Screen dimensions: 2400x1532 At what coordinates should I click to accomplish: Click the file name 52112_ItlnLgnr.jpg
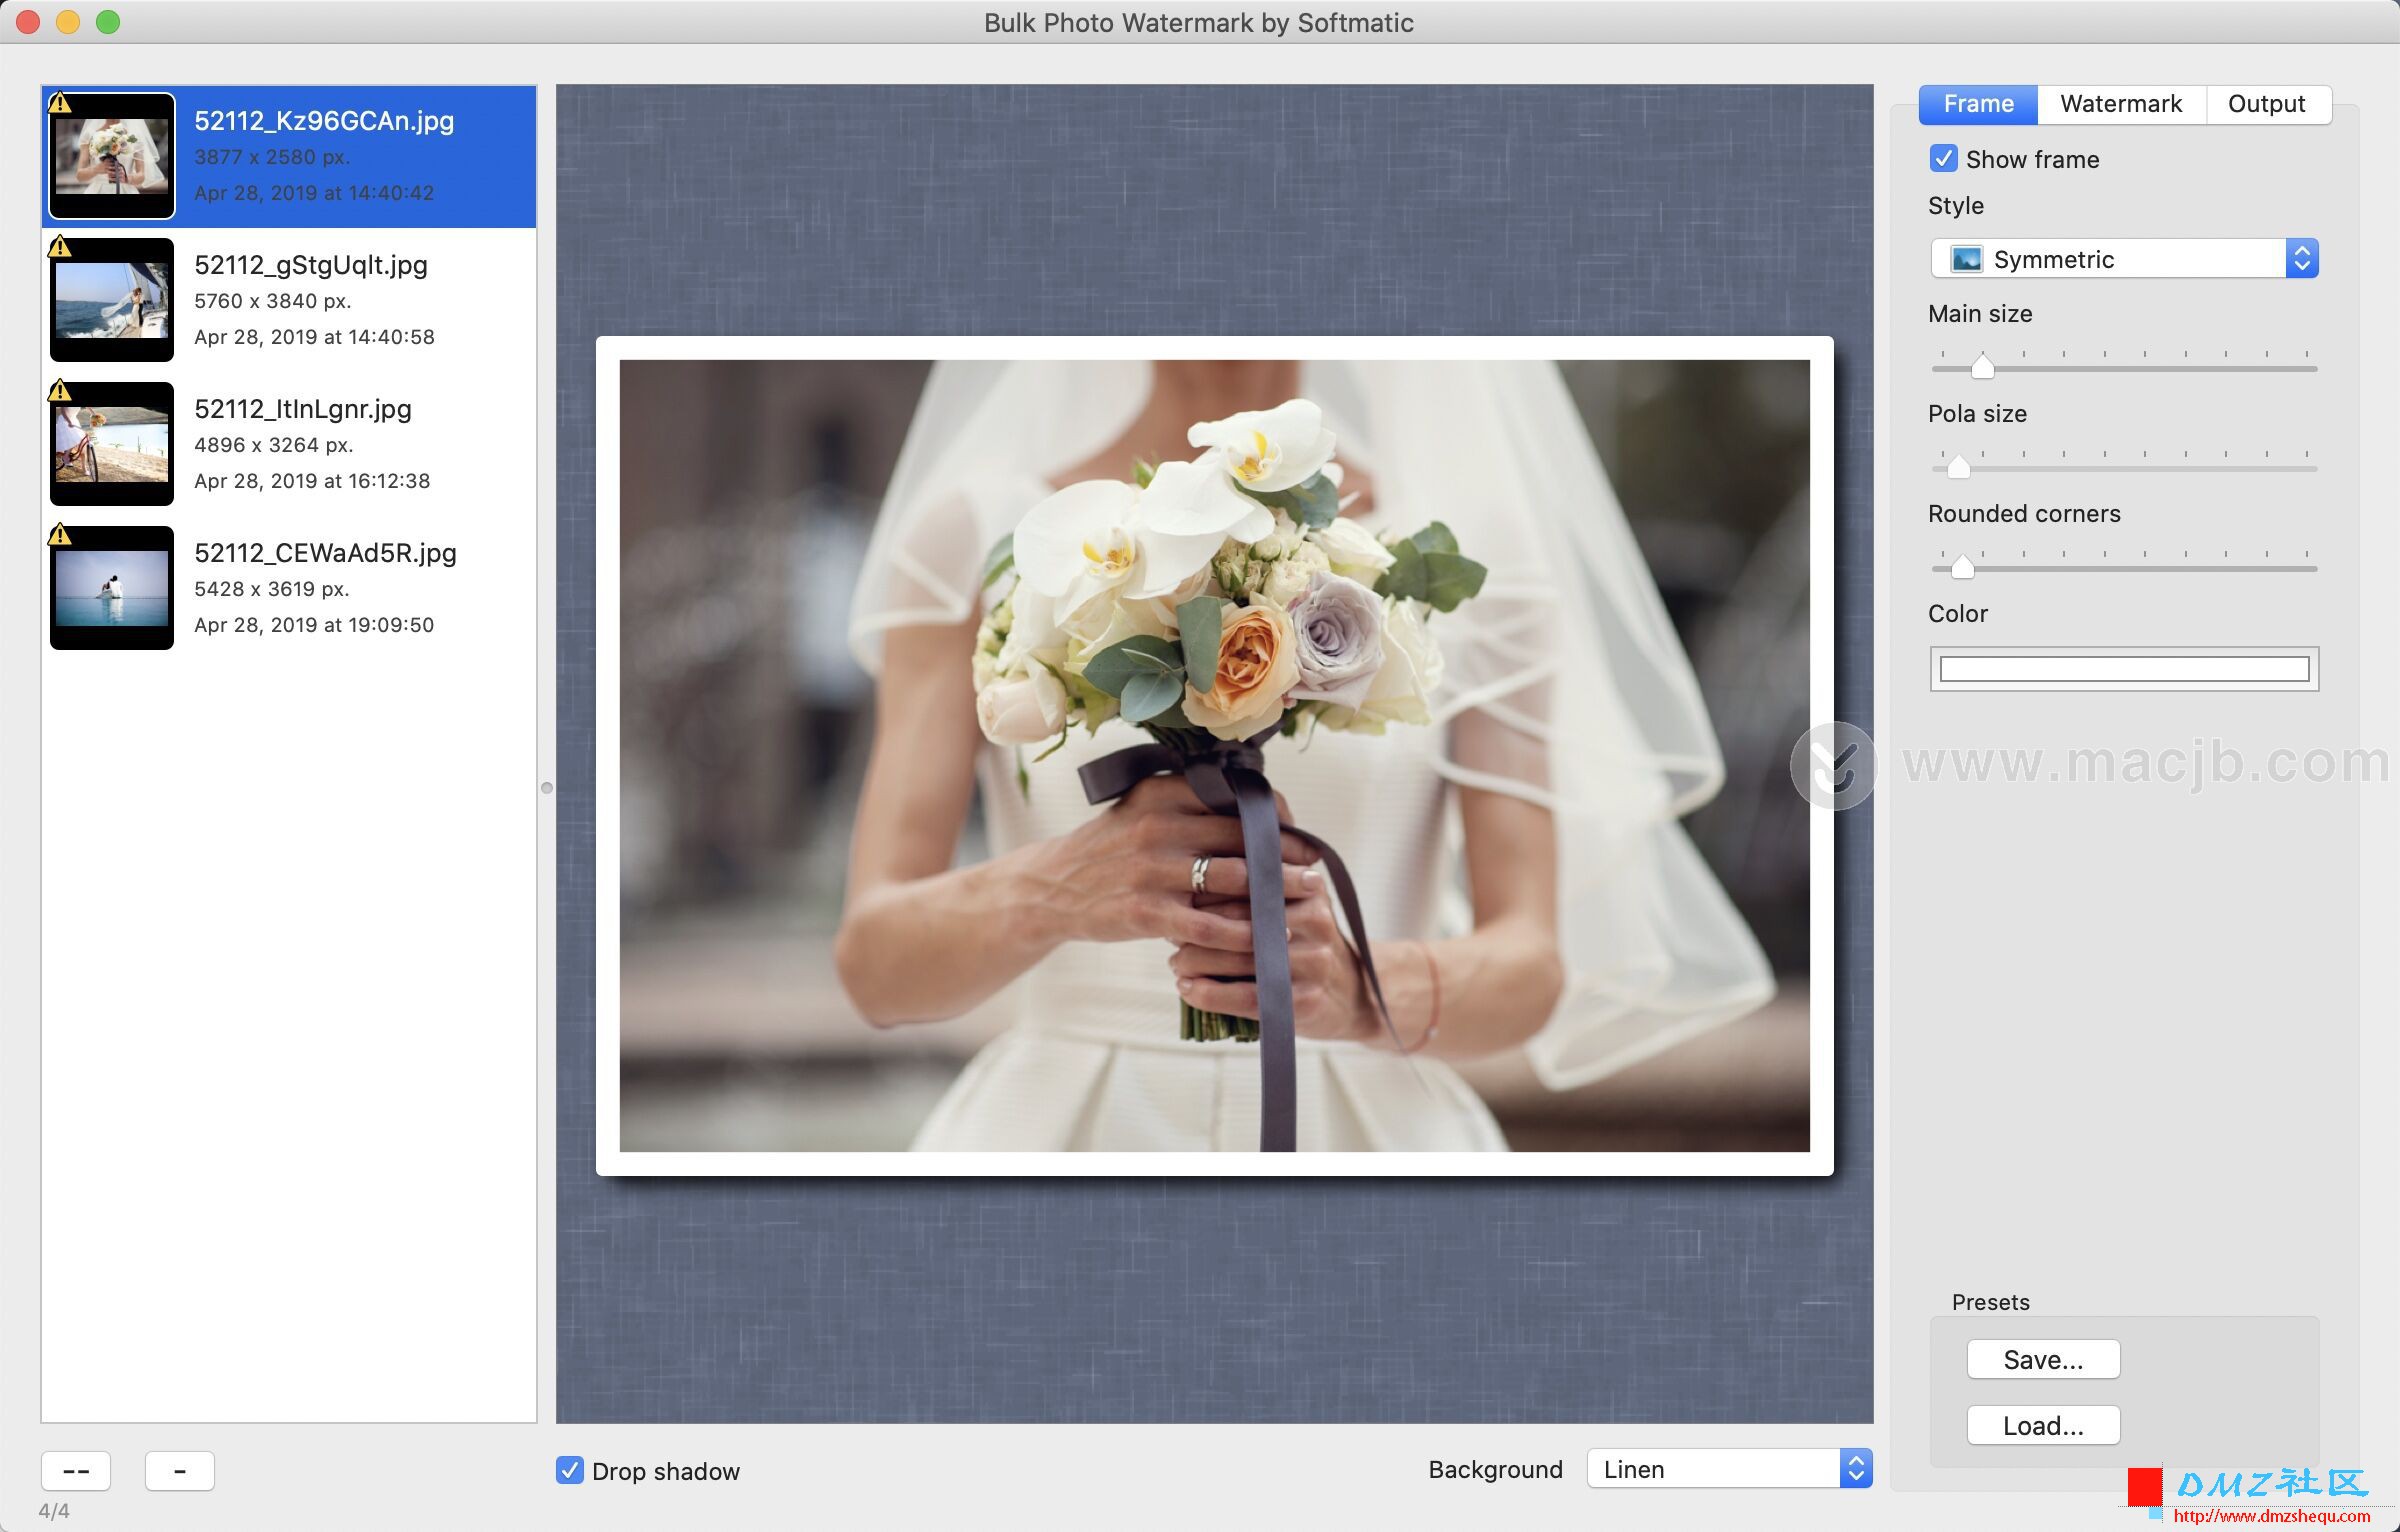[303, 409]
